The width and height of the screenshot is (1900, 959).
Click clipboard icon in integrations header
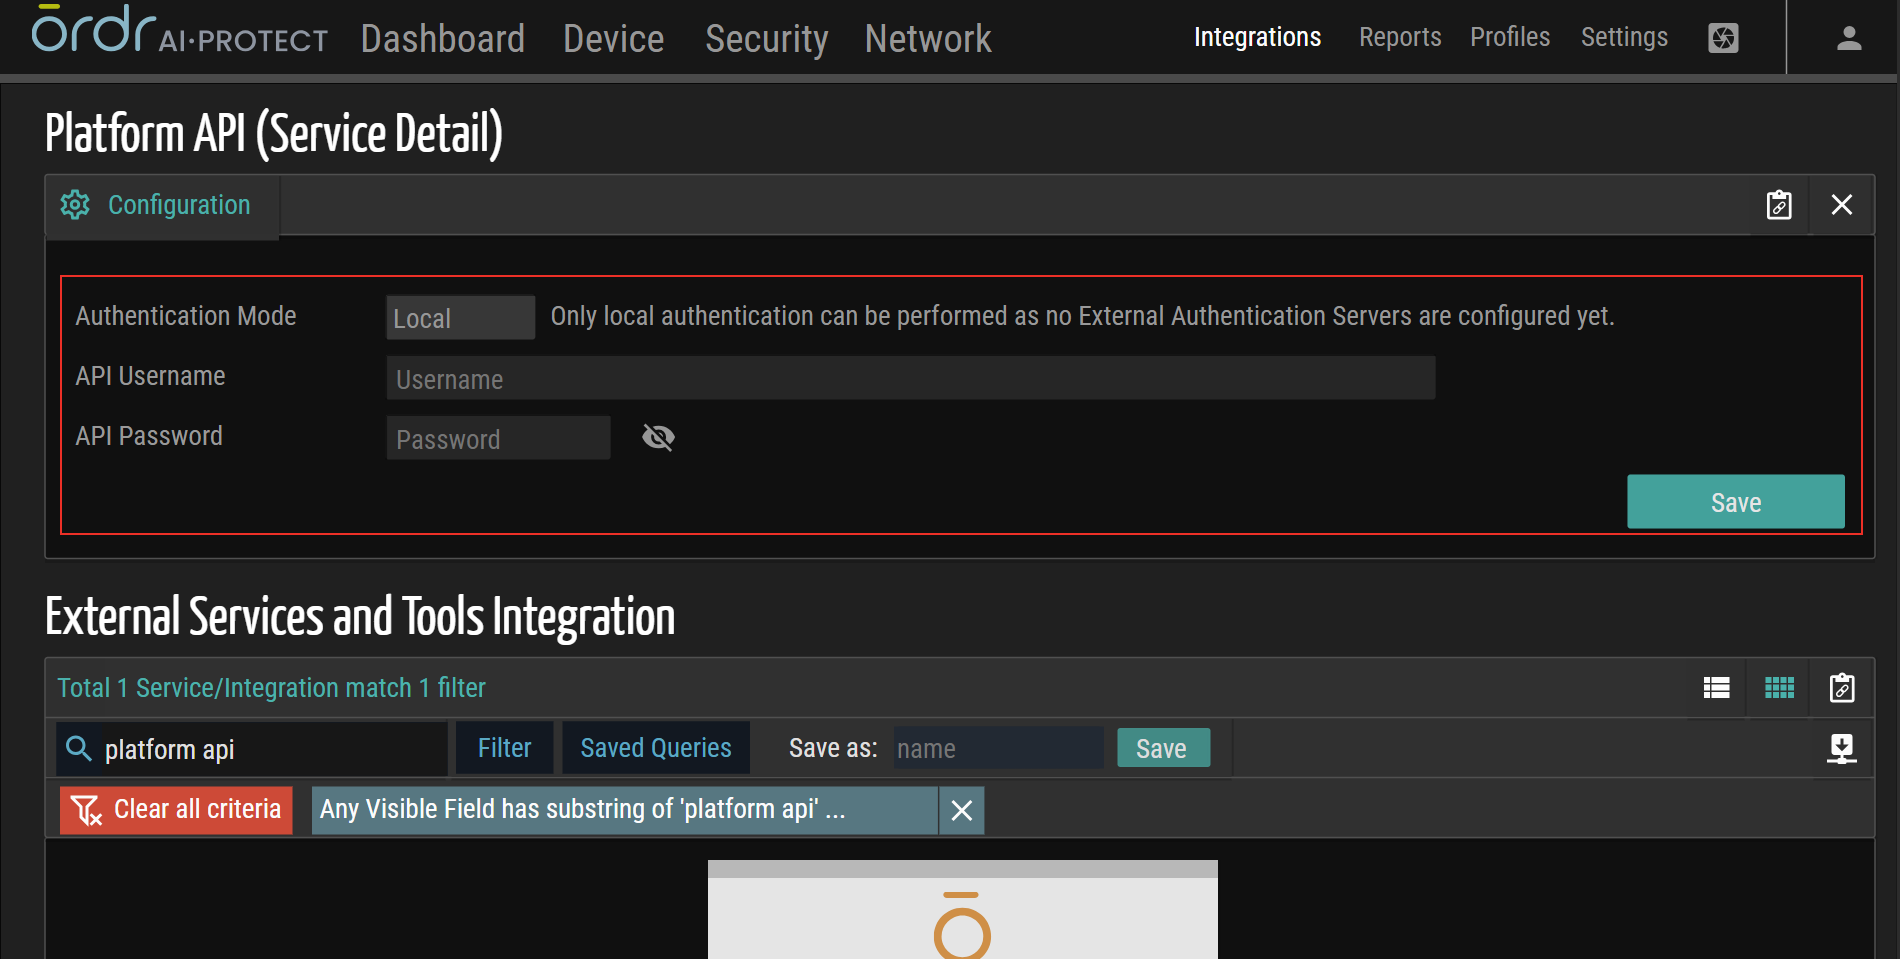[x=1841, y=688]
